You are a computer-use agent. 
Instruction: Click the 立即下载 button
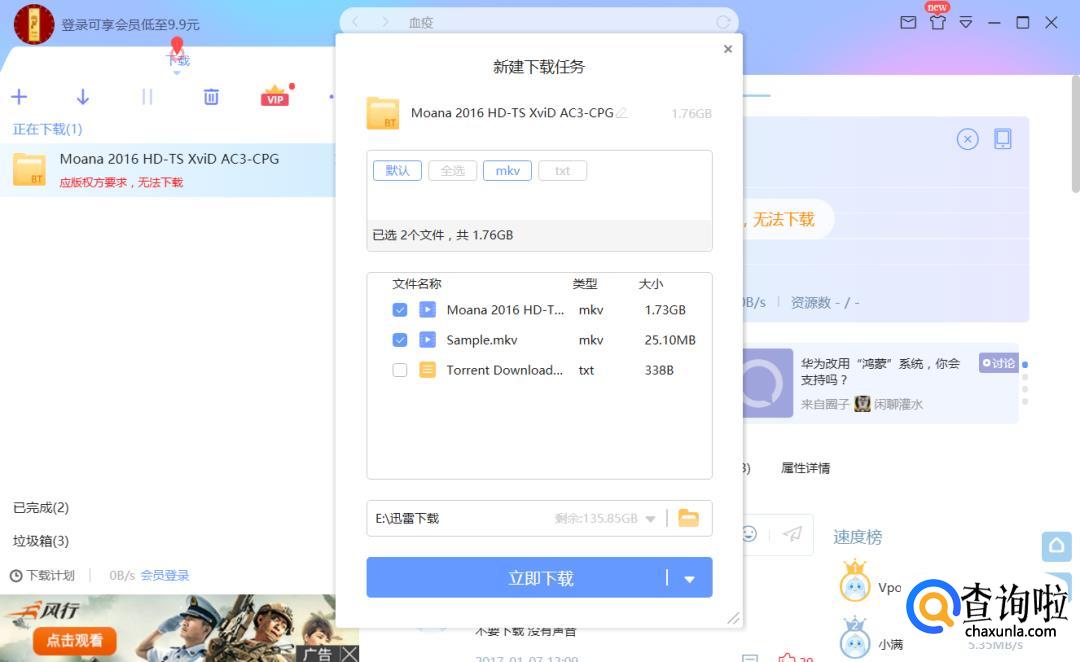pyautogui.click(x=539, y=577)
